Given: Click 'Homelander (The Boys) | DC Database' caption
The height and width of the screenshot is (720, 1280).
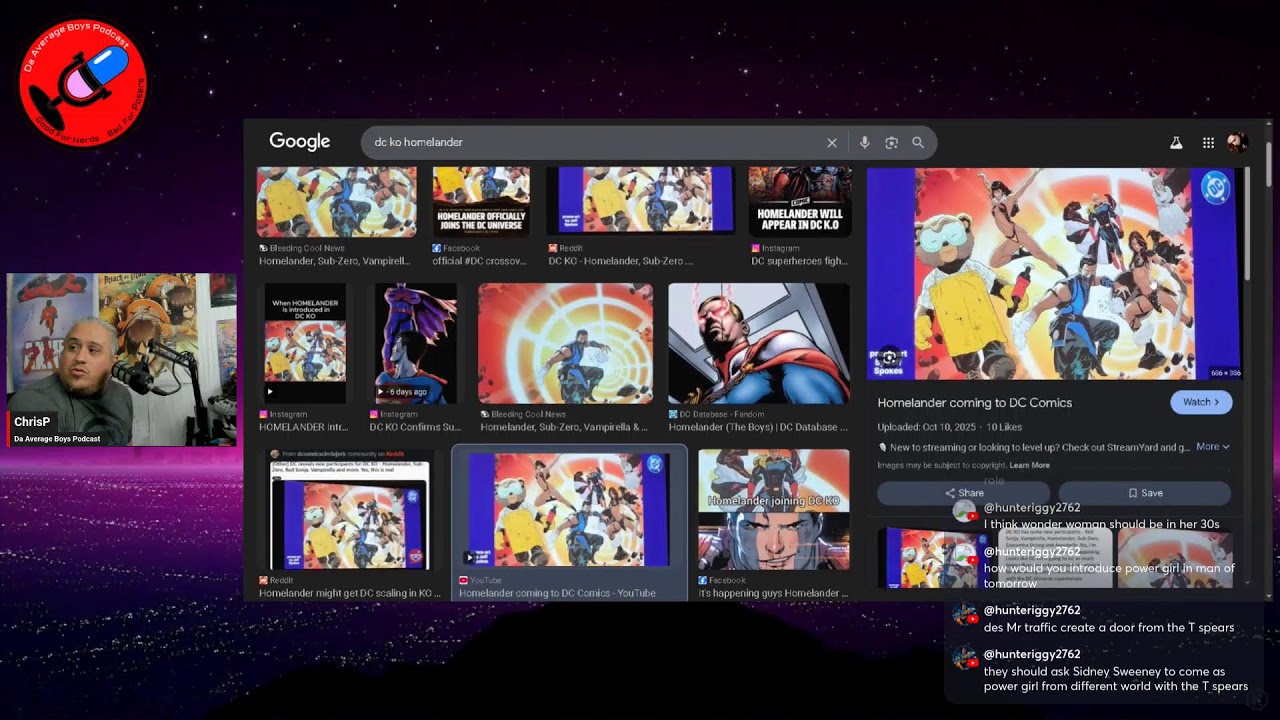Looking at the screenshot, I should [x=758, y=427].
